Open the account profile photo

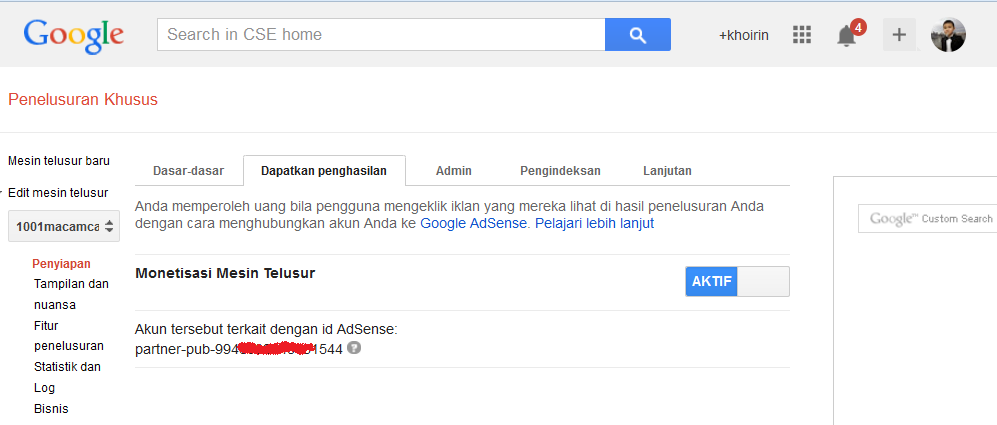click(x=948, y=34)
